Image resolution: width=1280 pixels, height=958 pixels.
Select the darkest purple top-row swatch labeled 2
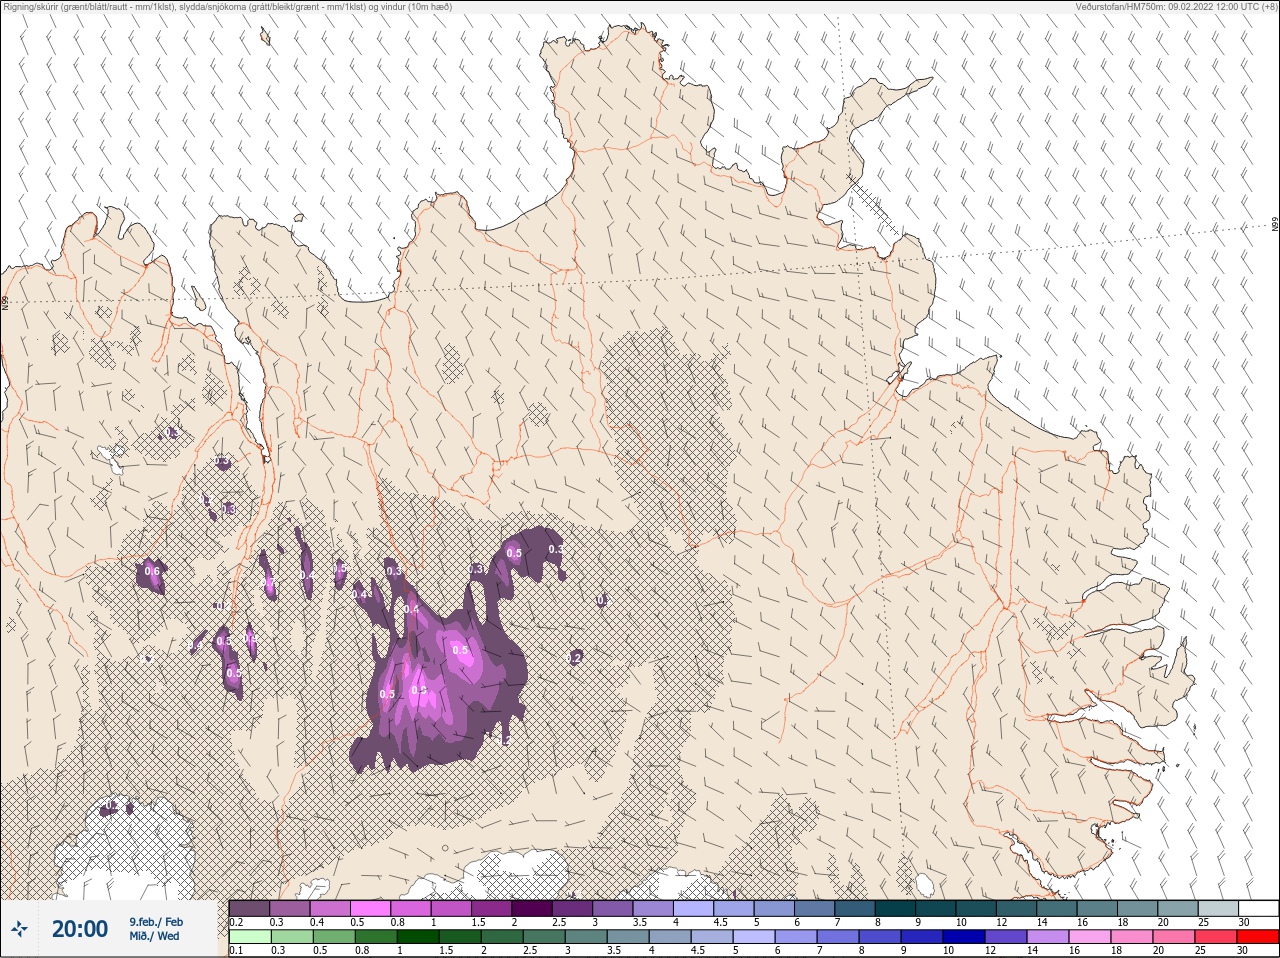[x=532, y=909]
